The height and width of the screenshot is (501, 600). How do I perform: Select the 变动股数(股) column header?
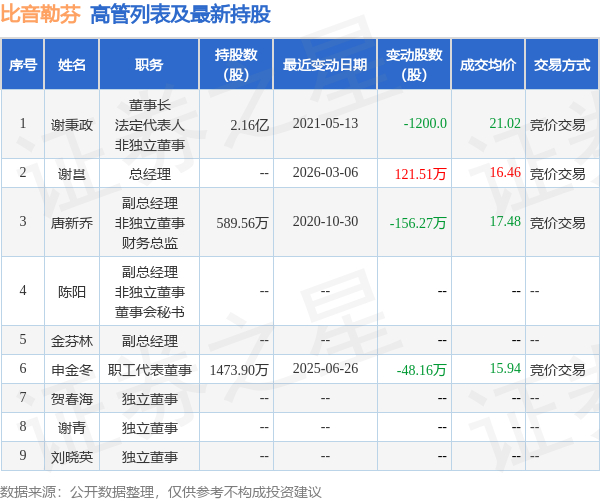pyautogui.click(x=414, y=65)
